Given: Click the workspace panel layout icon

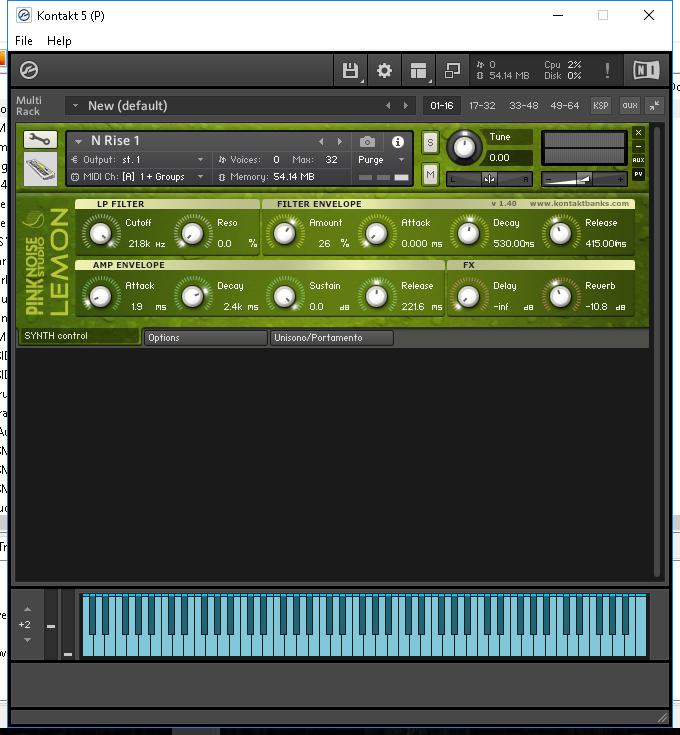Looking at the screenshot, I should coord(418,70).
